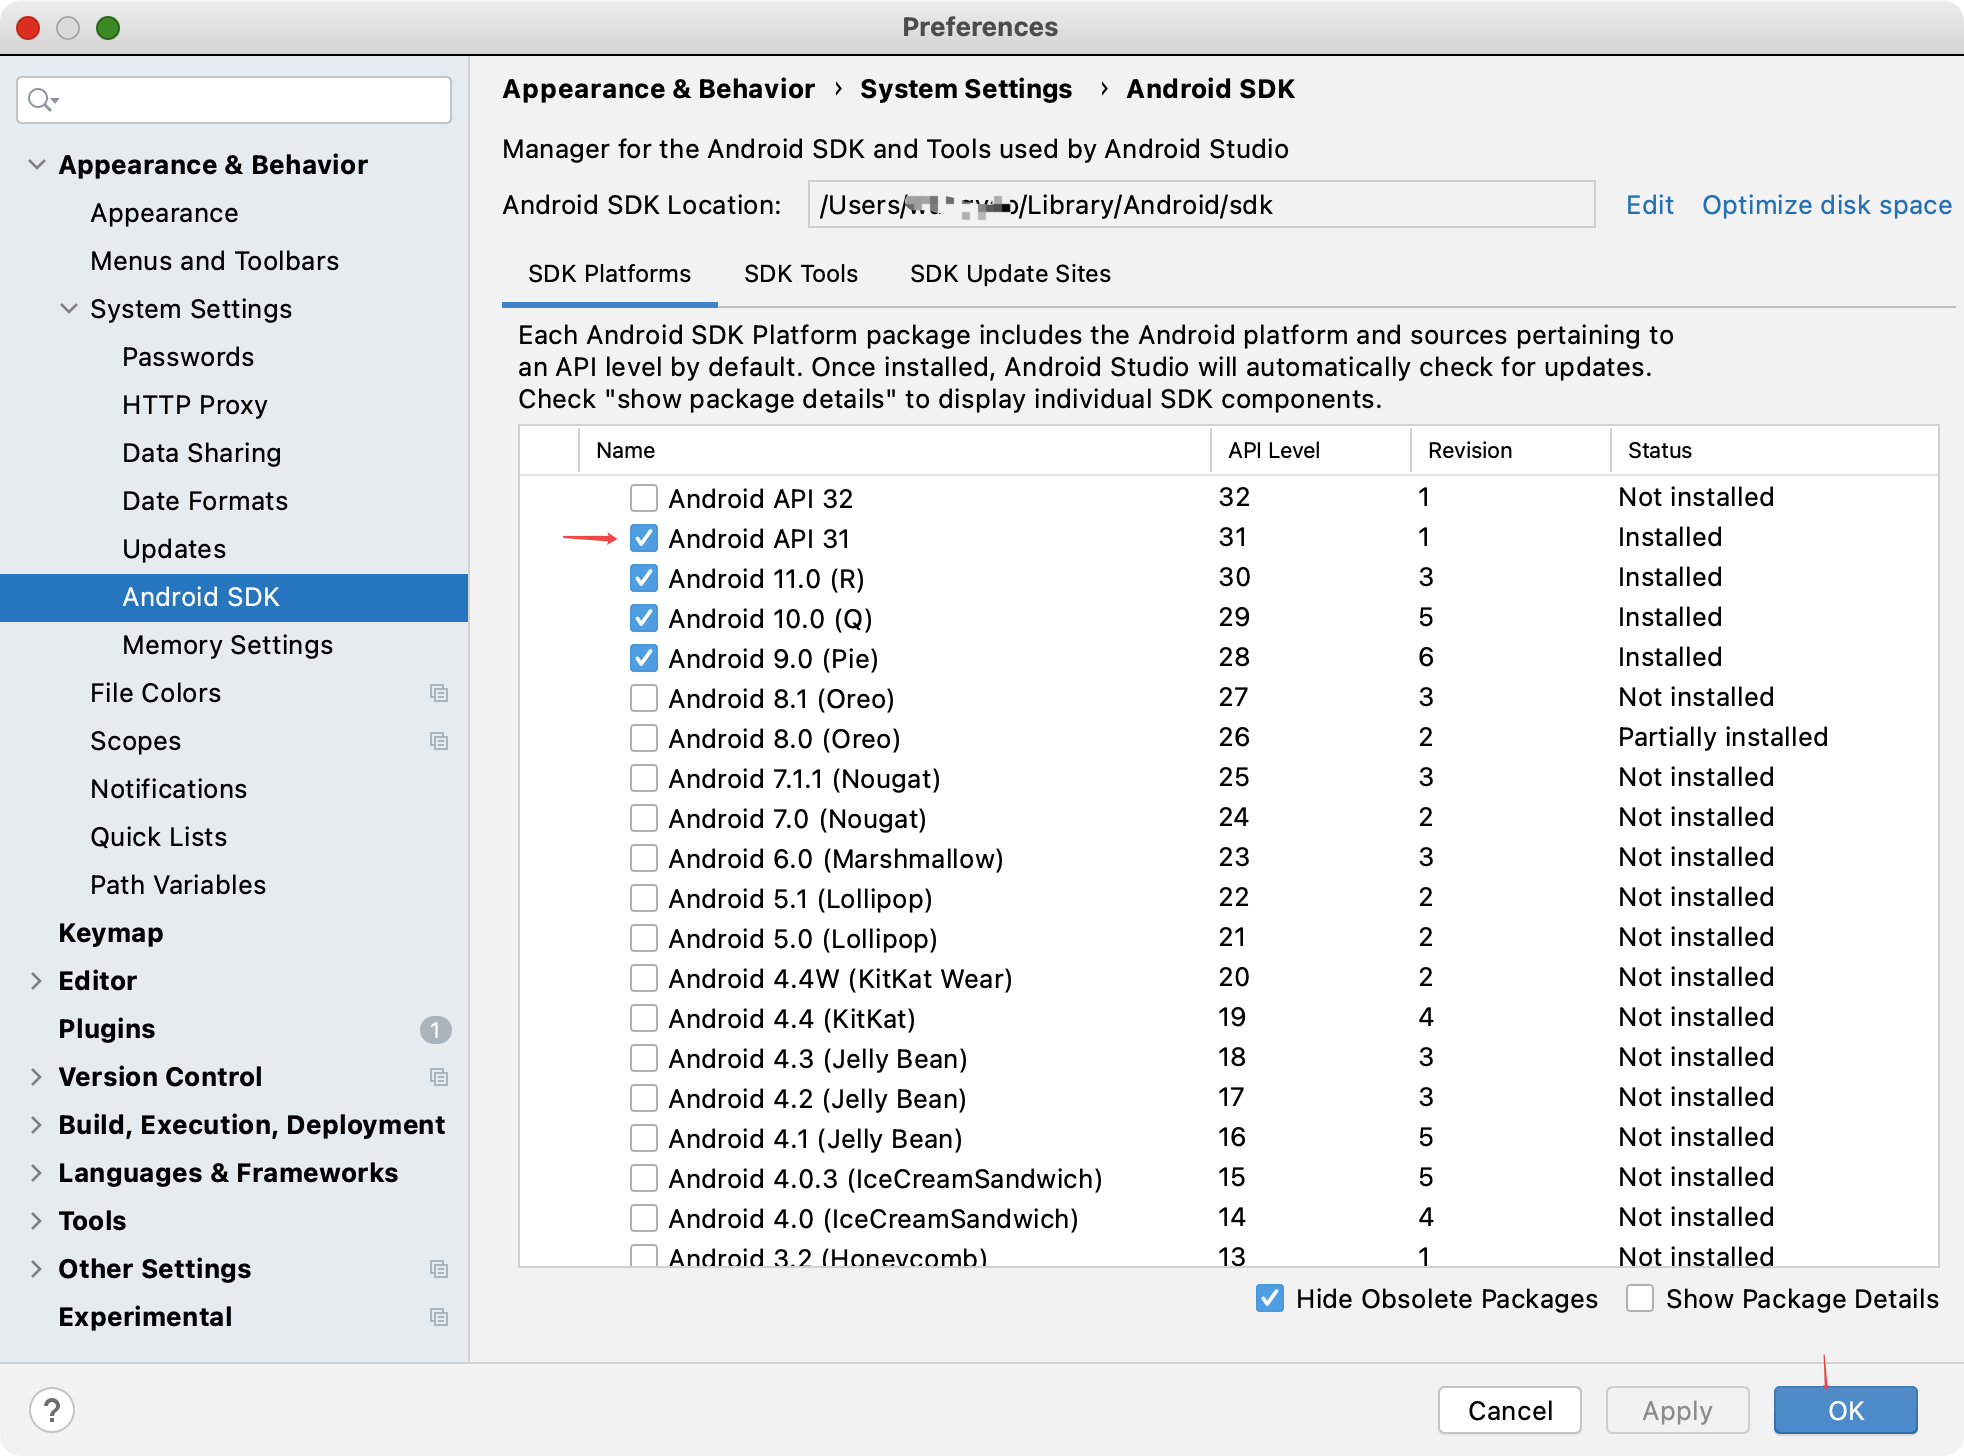Select Date Formats in tree
Image resolution: width=1964 pixels, height=1456 pixels.
[205, 501]
